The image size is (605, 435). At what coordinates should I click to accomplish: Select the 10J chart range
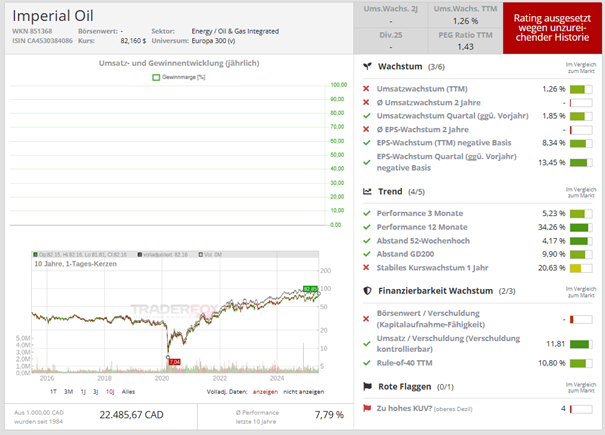[110, 392]
